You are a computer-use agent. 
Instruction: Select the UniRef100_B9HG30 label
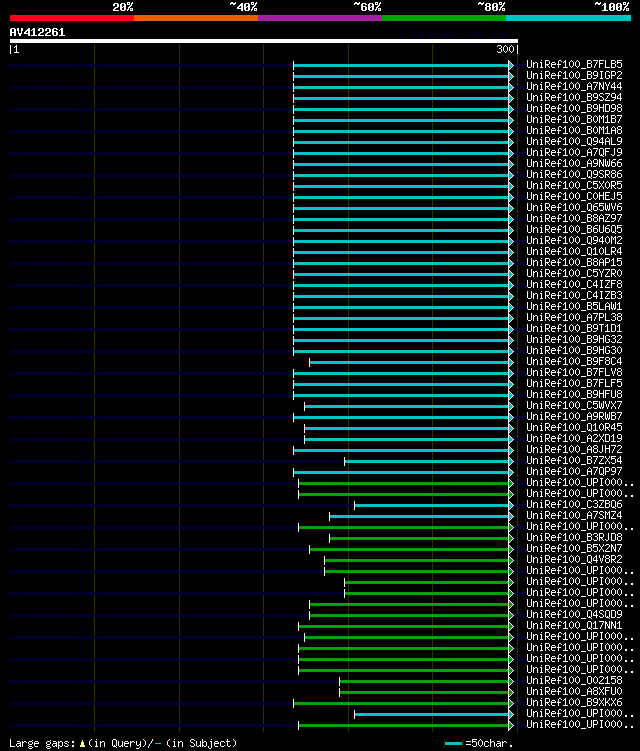[x=574, y=351]
